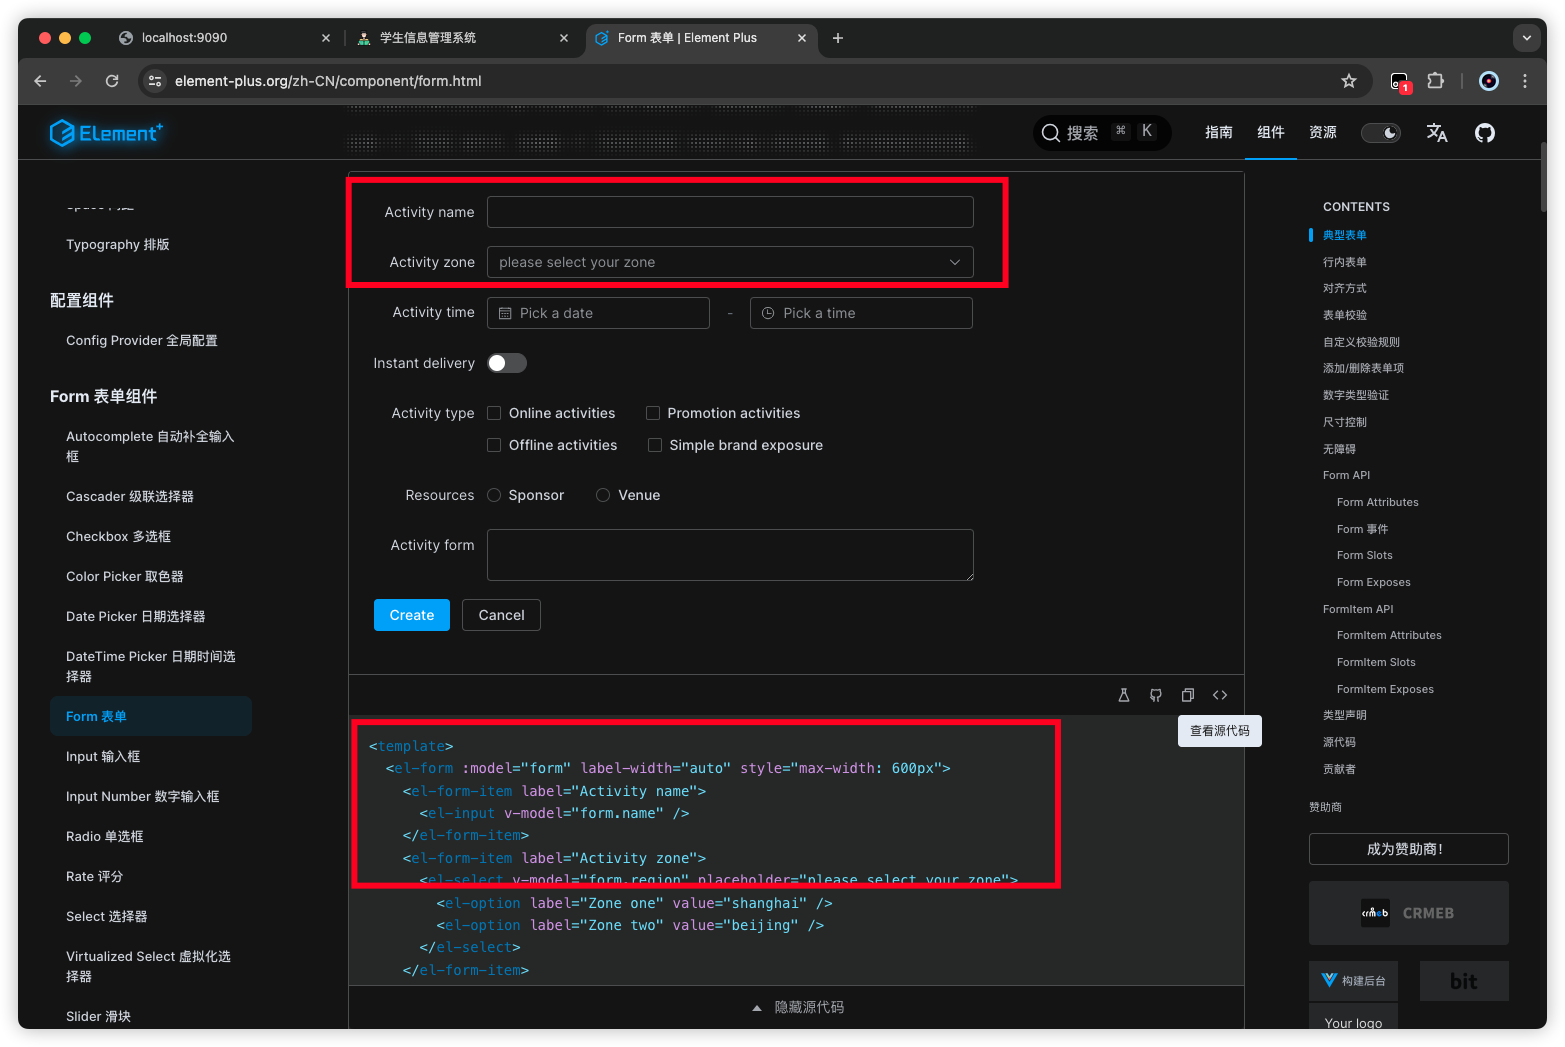1565x1047 pixels.
Task: Click the clock icon in Pick a time
Action: 769,313
